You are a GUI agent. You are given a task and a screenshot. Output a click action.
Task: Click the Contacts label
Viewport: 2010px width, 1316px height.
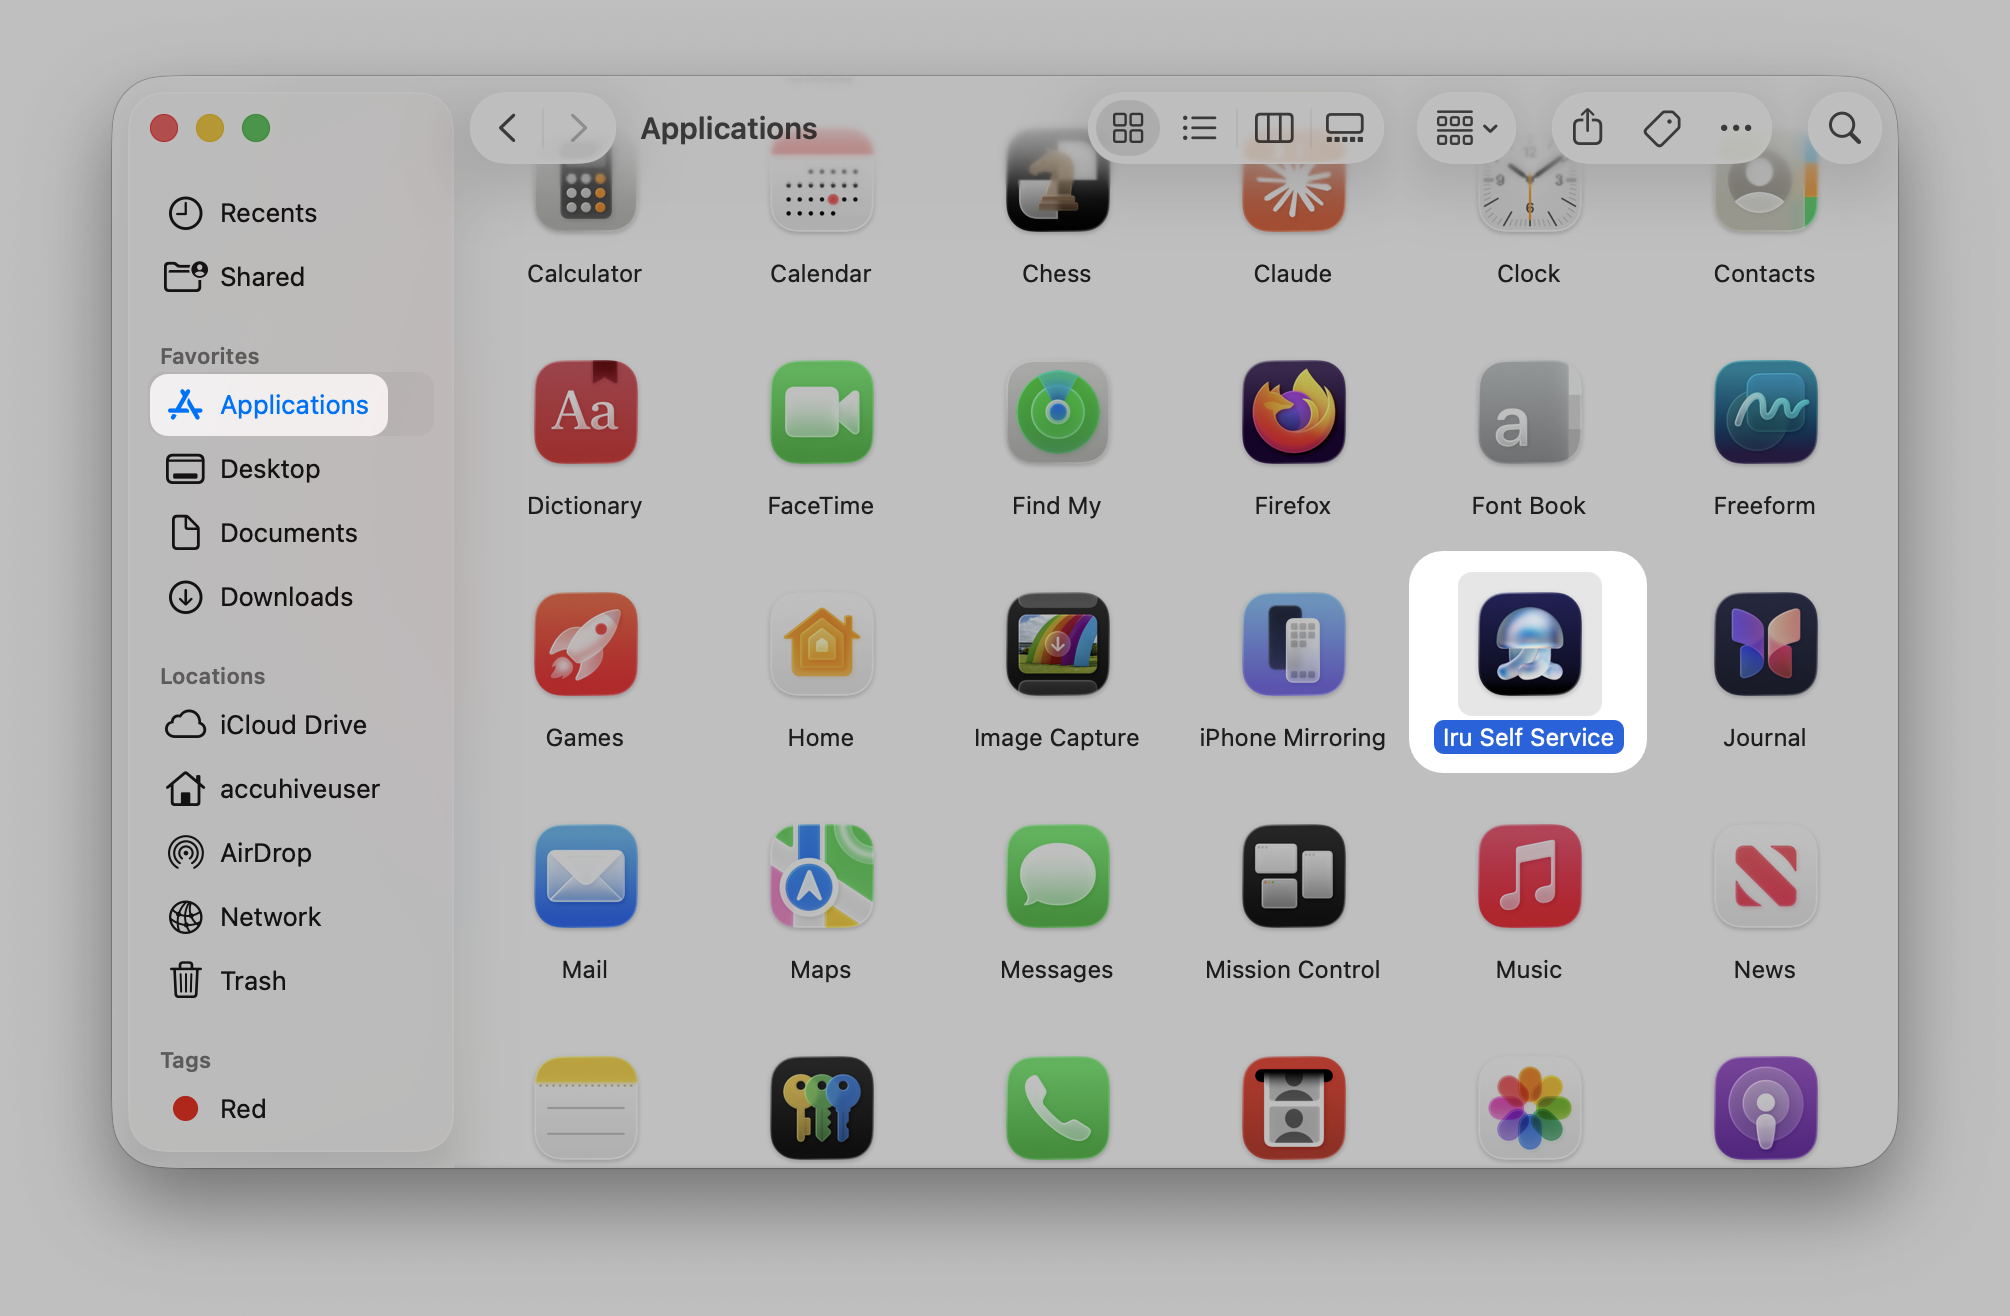coord(1765,274)
